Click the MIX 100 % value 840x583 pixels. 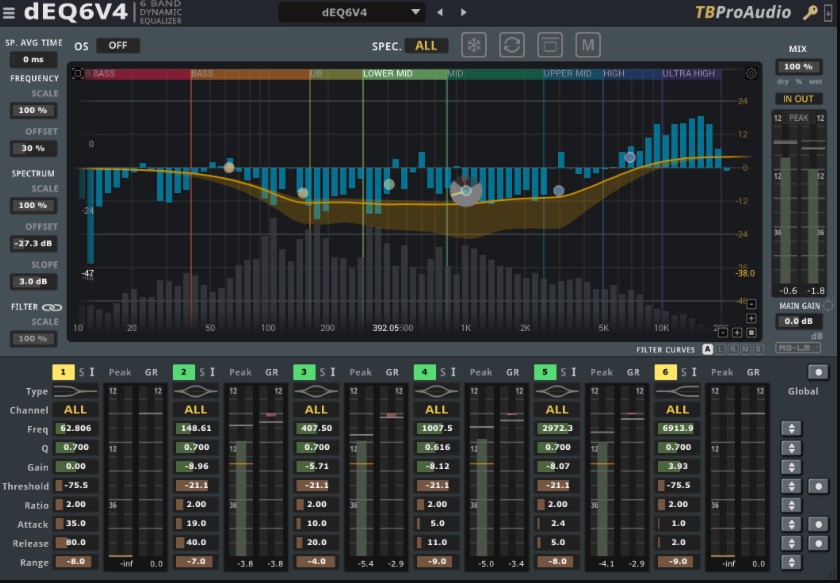click(798, 66)
